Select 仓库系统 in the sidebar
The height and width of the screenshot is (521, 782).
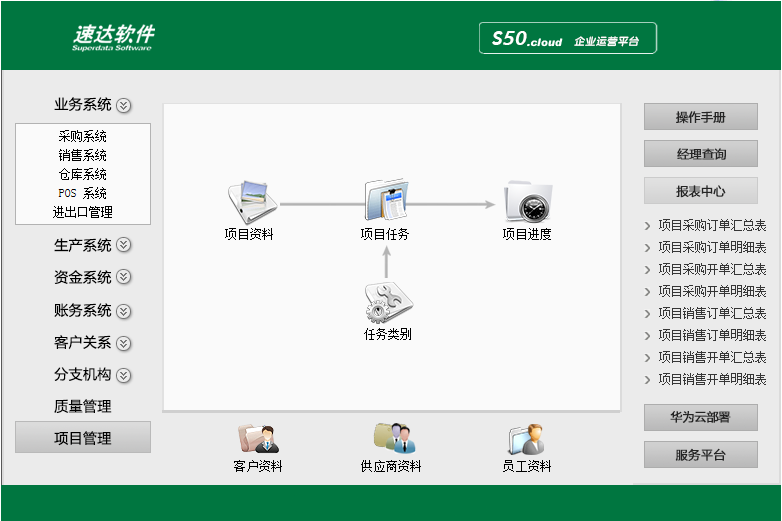[x=82, y=174]
